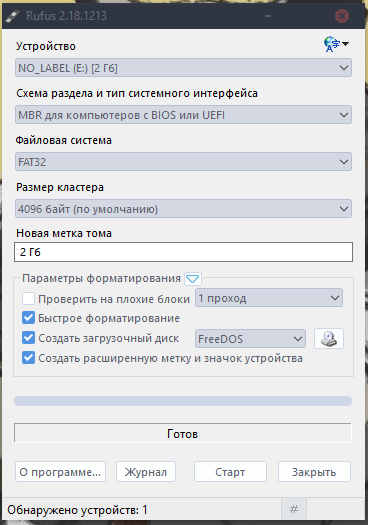Open the FreeDOS boot type dropdown
The width and height of the screenshot is (368, 525).
(x=250, y=339)
